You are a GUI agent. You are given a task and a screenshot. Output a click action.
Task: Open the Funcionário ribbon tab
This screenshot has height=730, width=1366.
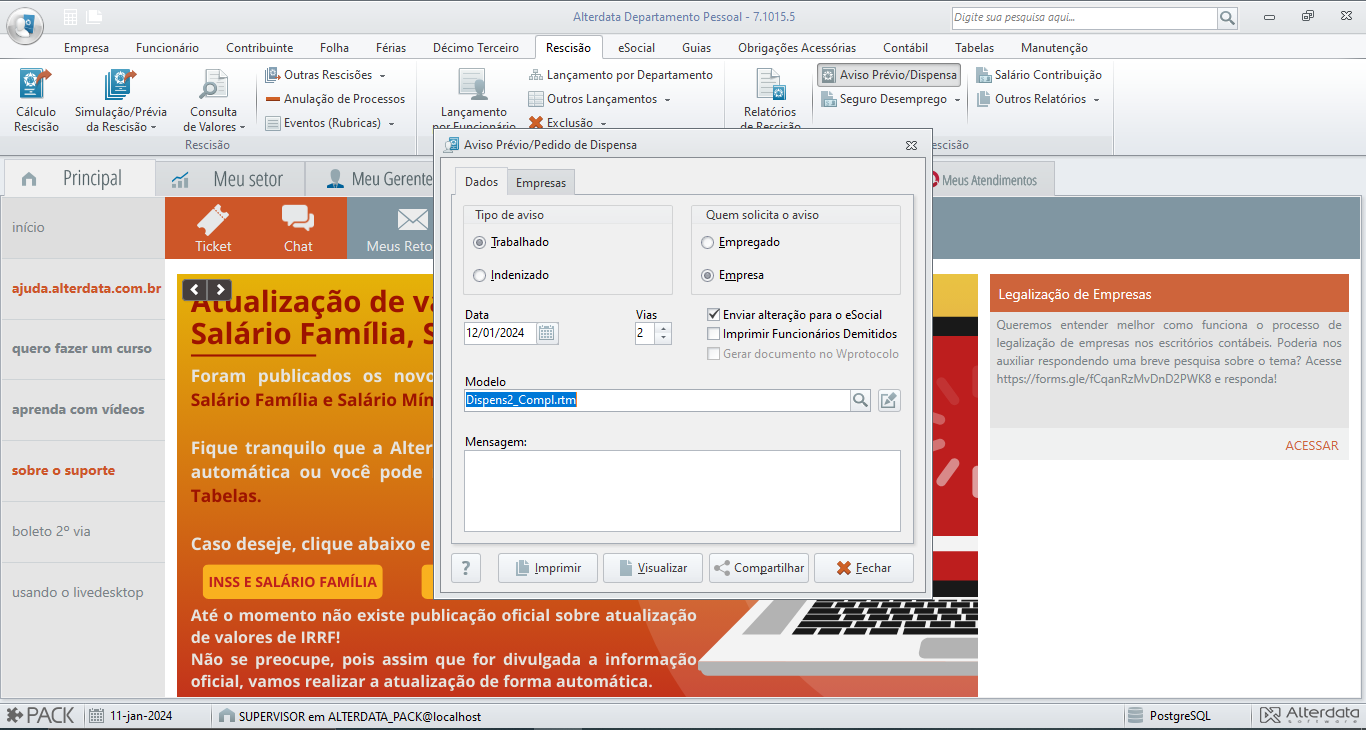pyautogui.click(x=167, y=47)
